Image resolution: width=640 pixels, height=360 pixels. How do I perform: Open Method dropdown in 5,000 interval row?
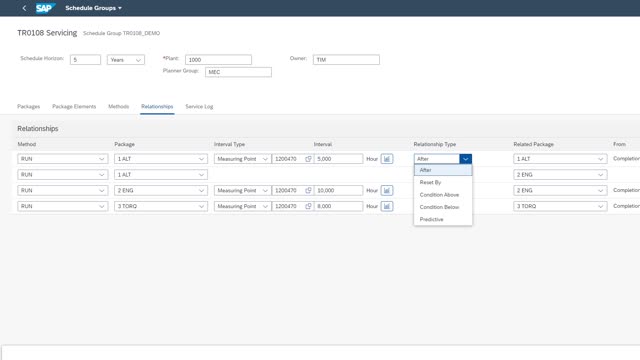point(63,159)
